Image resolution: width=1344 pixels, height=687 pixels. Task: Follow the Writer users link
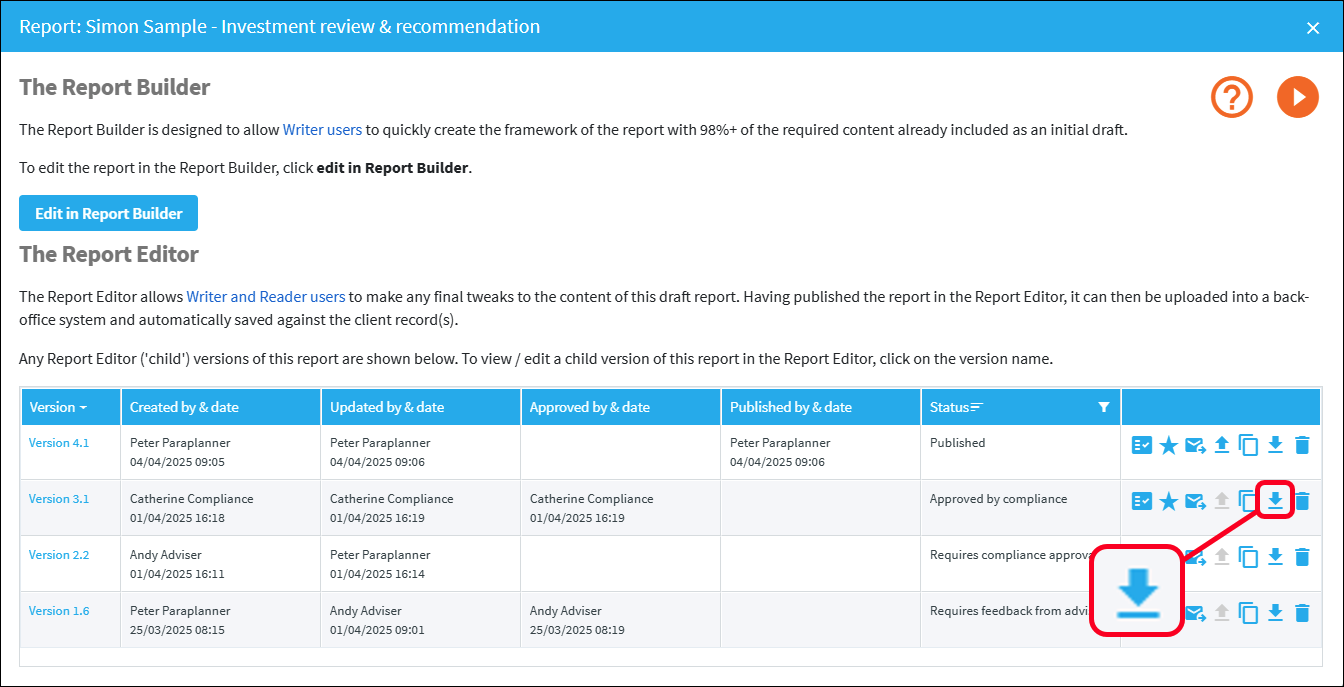pyautogui.click(x=322, y=130)
